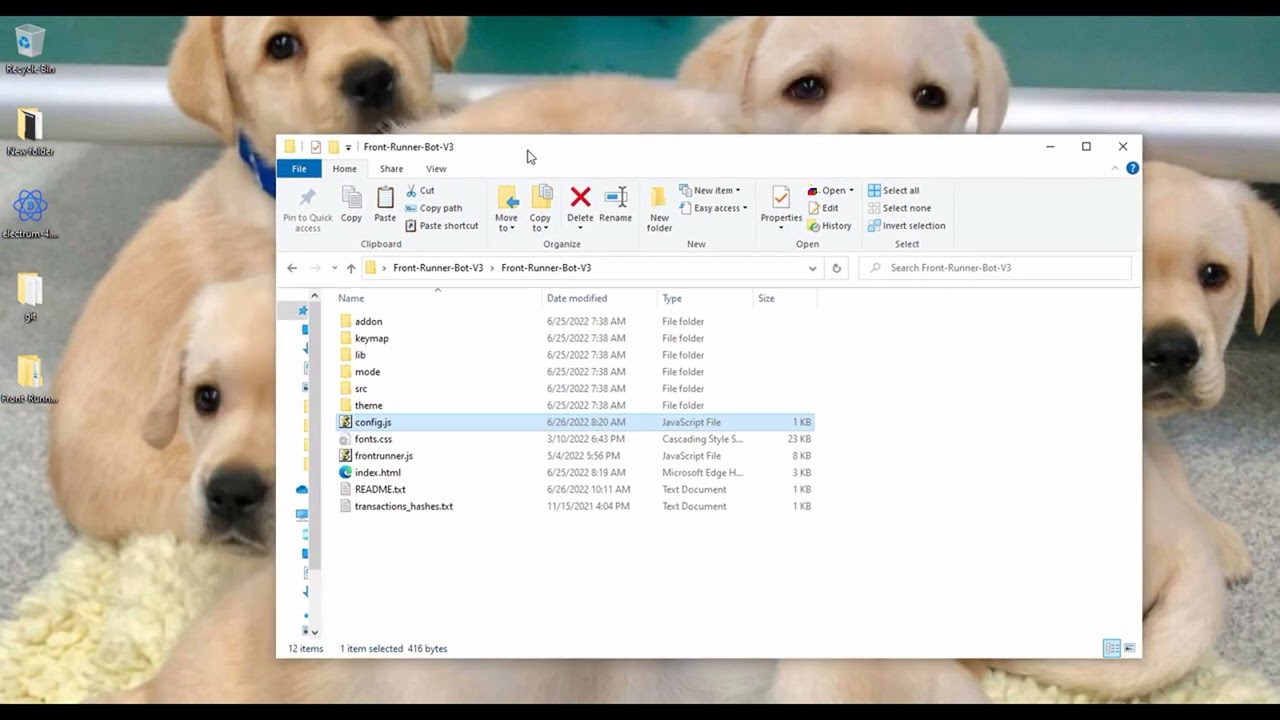The image size is (1280, 720).
Task: Switch to details view in status bar
Action: coord(1111,649)
